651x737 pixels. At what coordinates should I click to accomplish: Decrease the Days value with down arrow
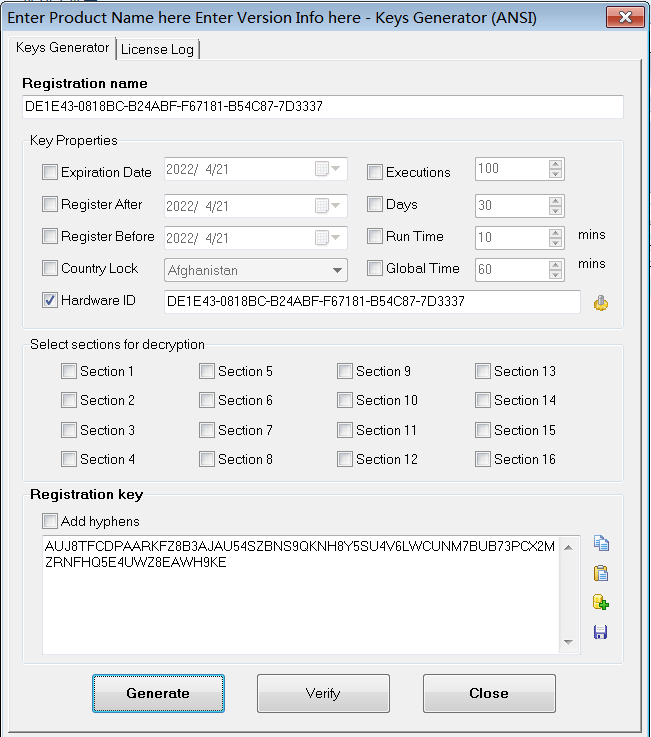556,210
